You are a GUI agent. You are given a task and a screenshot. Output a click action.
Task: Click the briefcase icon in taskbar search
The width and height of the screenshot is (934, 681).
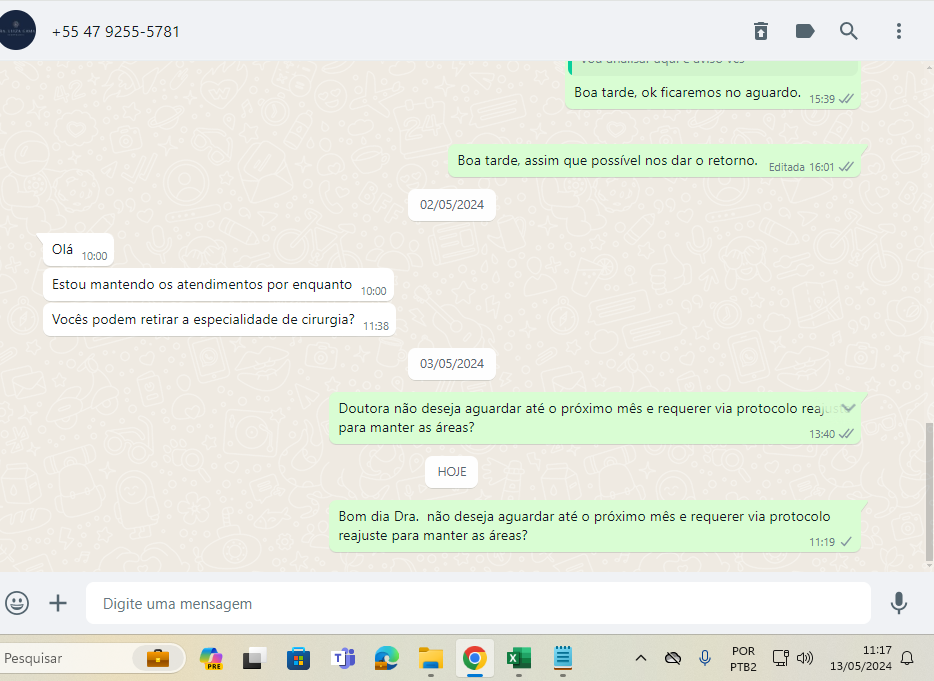[x=158, y=658]
